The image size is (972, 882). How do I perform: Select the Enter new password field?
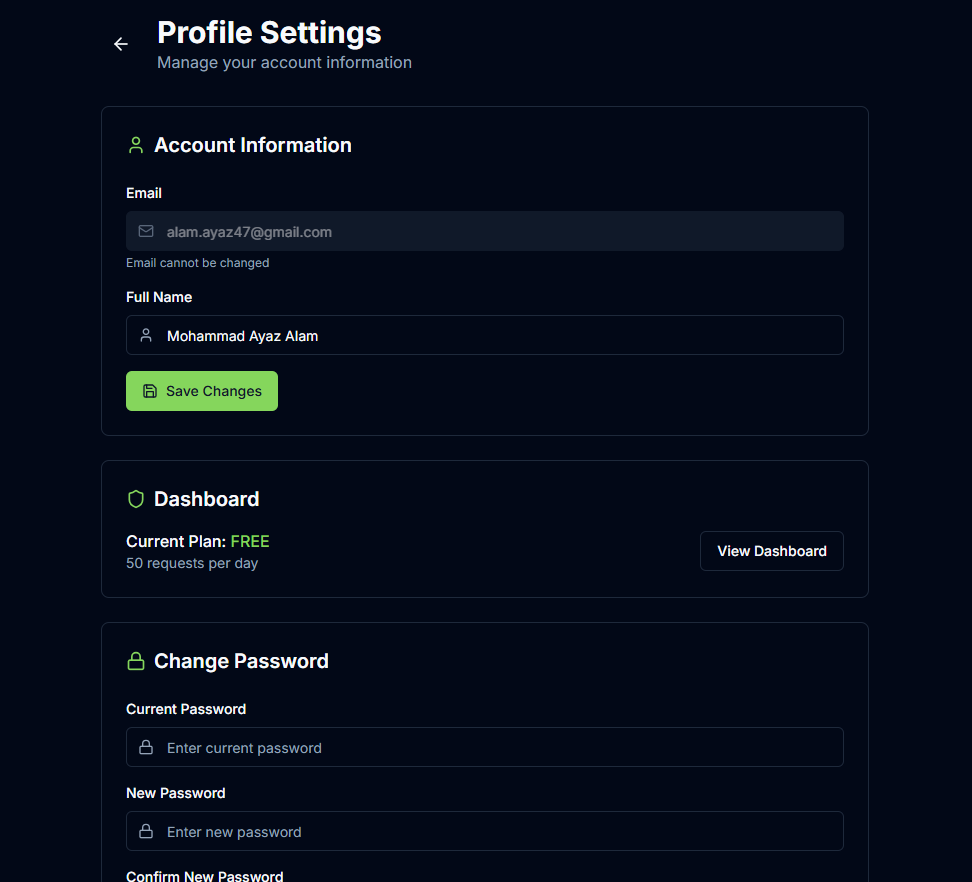point(485,831)
